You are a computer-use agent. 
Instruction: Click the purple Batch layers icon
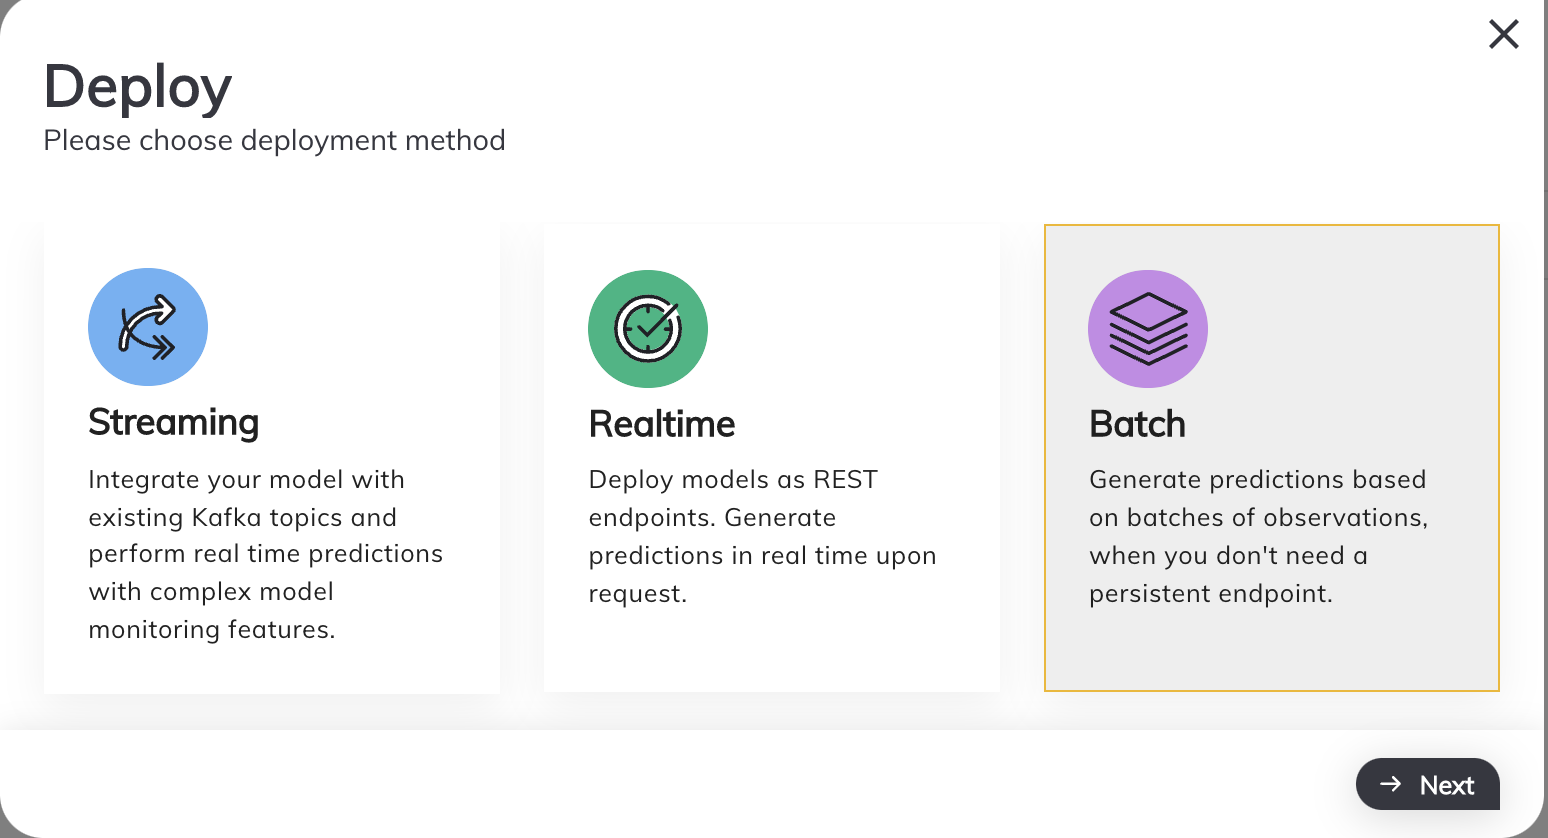tap(1148, 329)
